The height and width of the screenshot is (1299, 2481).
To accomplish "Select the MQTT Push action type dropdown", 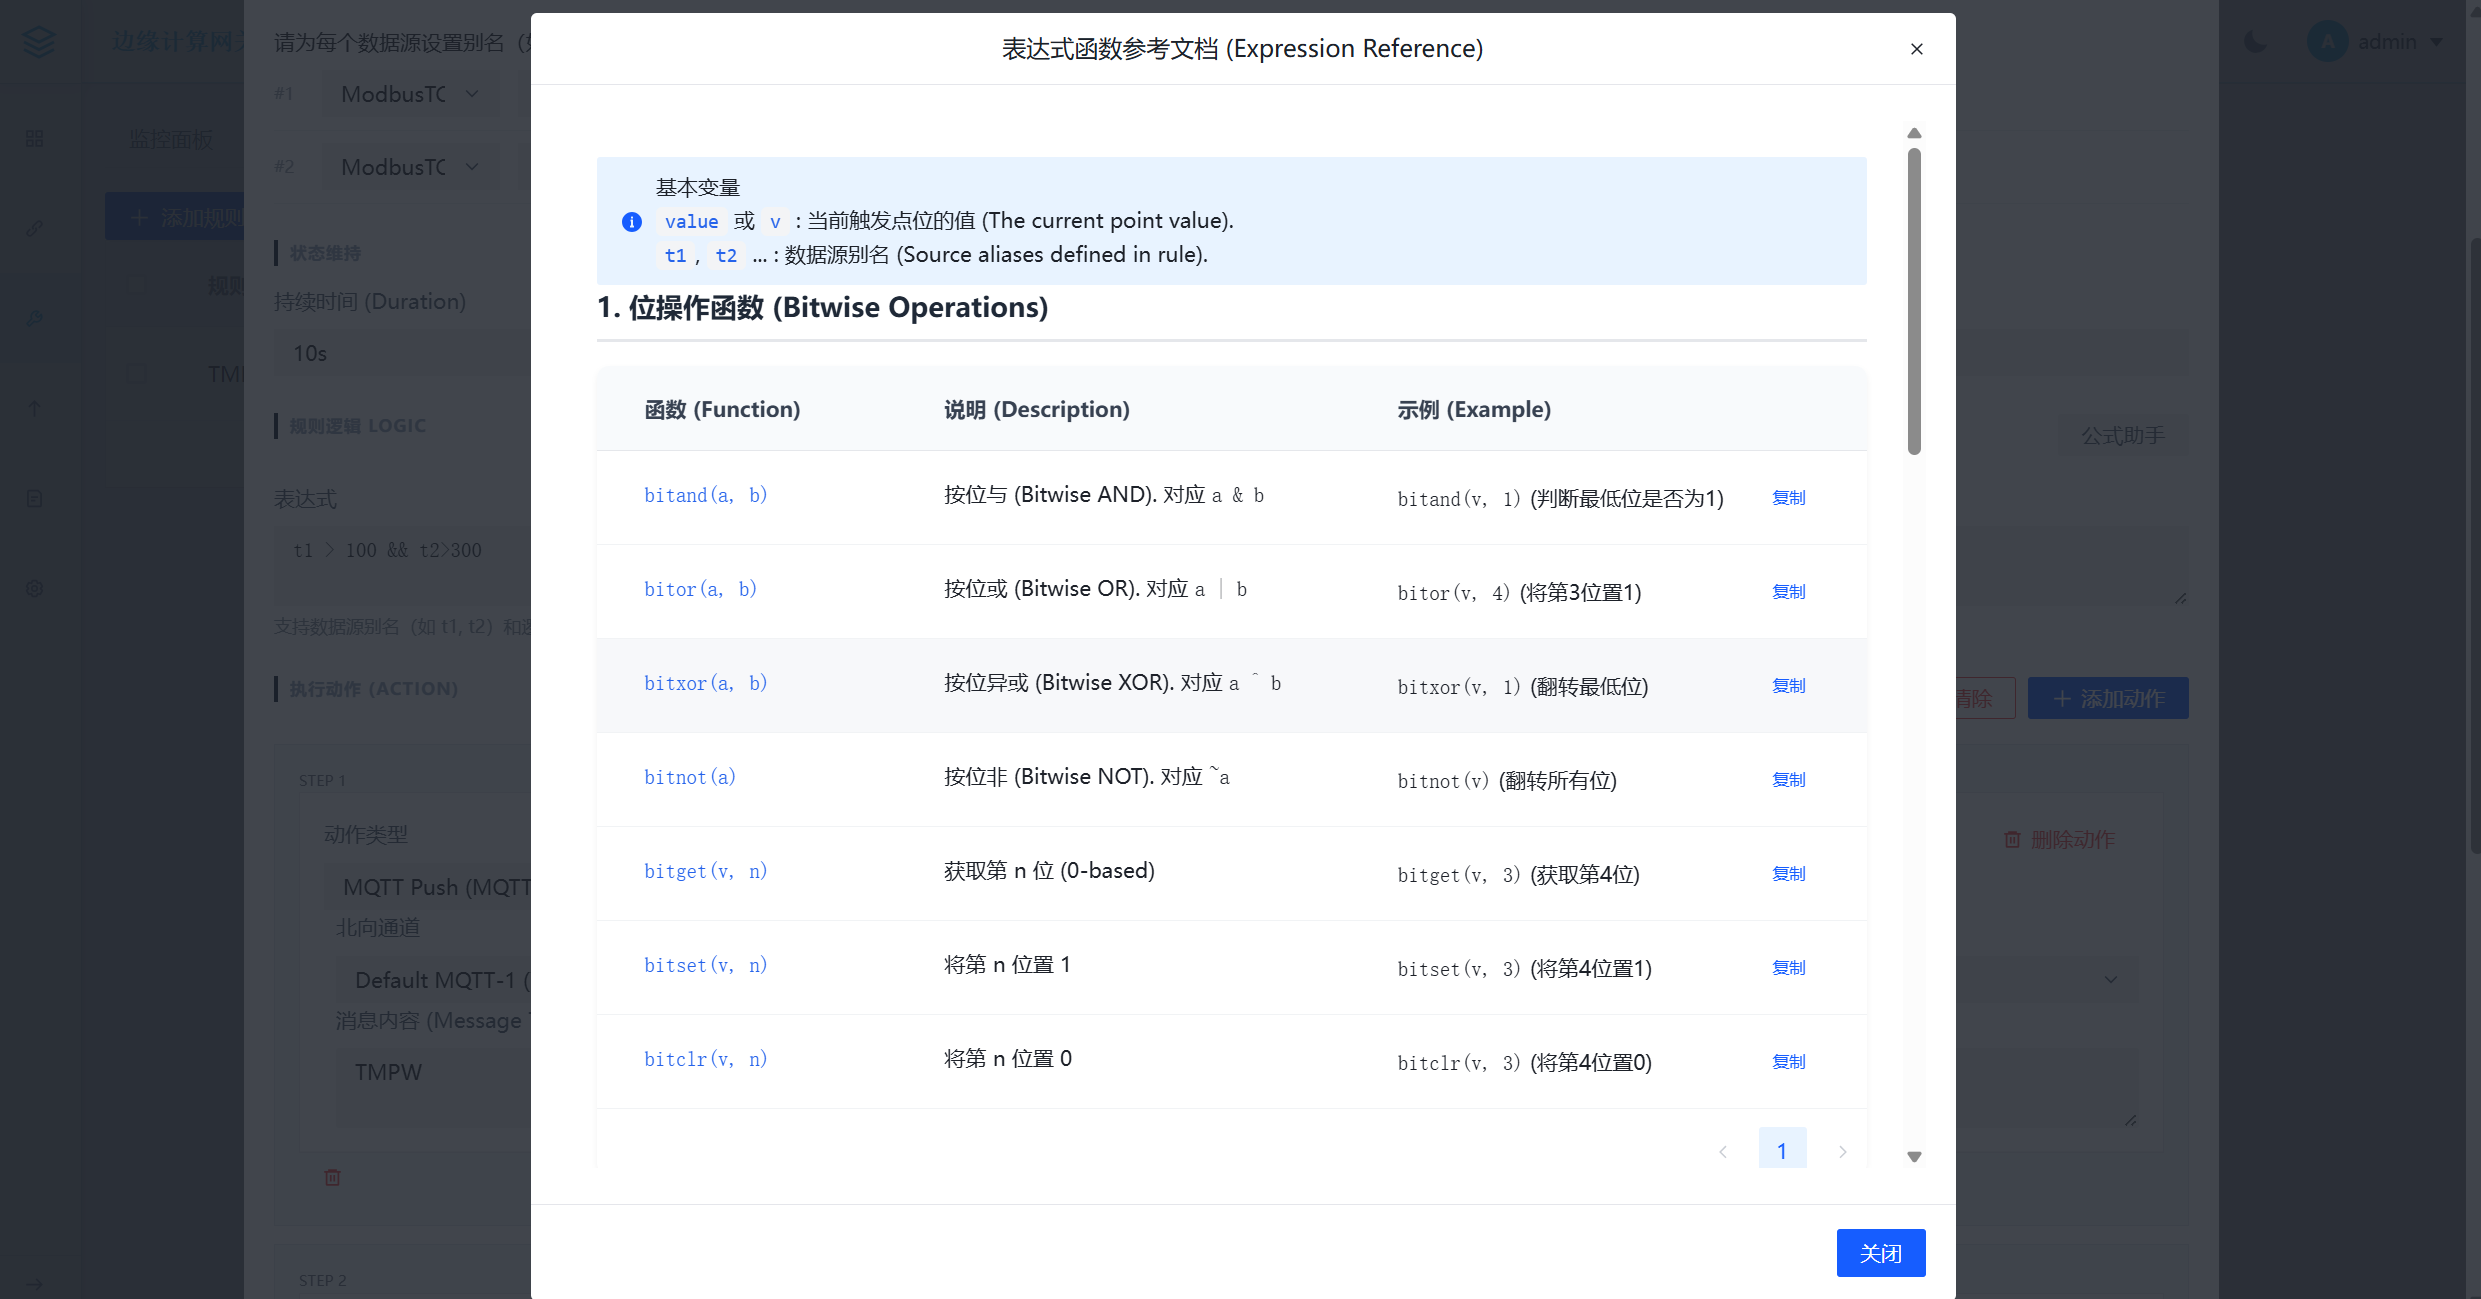I will 430,887.
